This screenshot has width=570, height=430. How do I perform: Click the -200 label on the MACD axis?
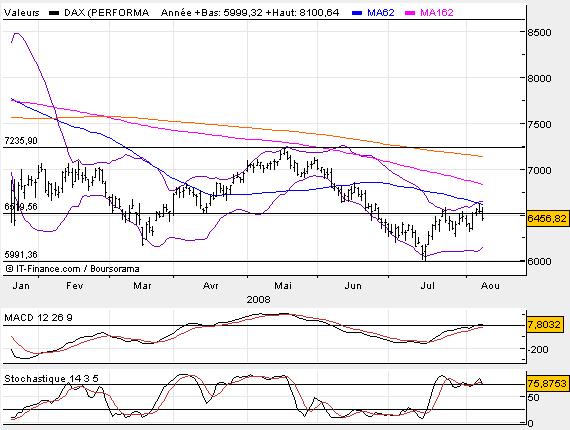coord(538,350)
